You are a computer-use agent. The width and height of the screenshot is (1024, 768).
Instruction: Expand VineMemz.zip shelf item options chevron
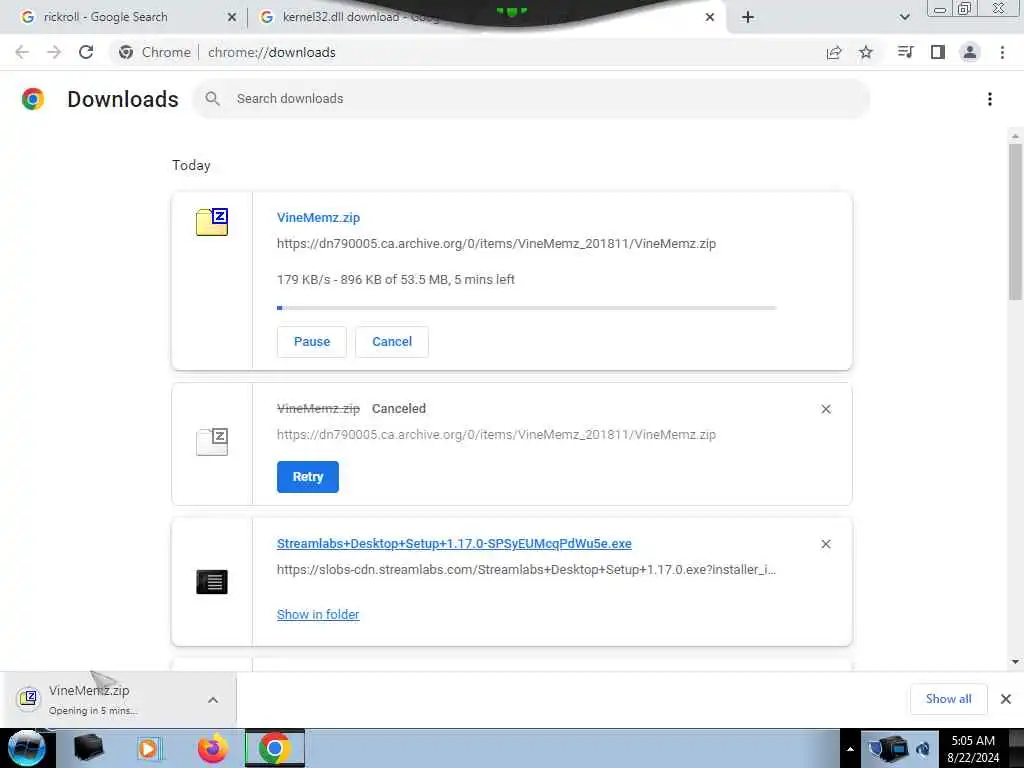click(213, 699)
